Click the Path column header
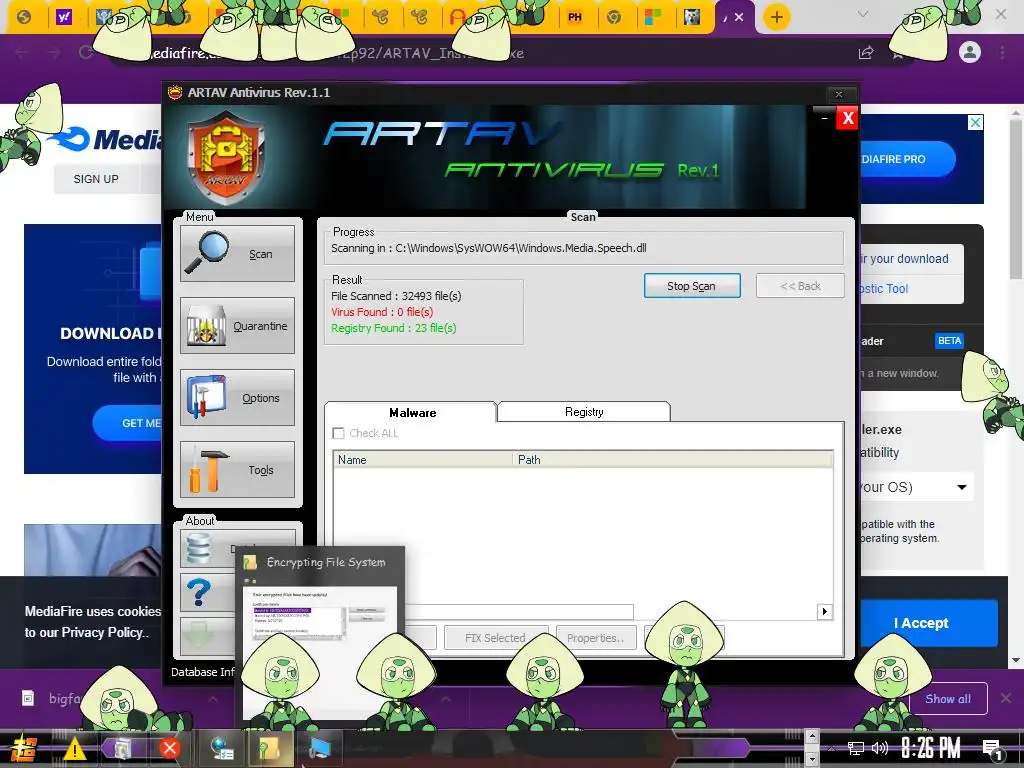 (x=673, y=460)
